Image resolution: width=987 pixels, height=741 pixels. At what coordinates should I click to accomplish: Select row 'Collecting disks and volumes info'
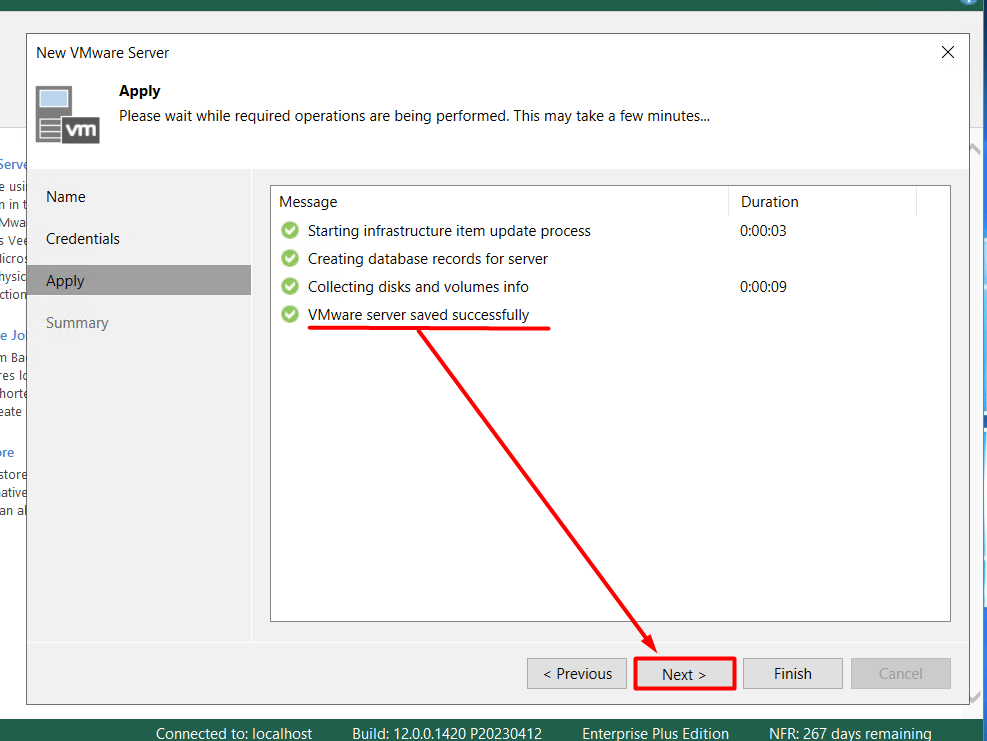610,286
